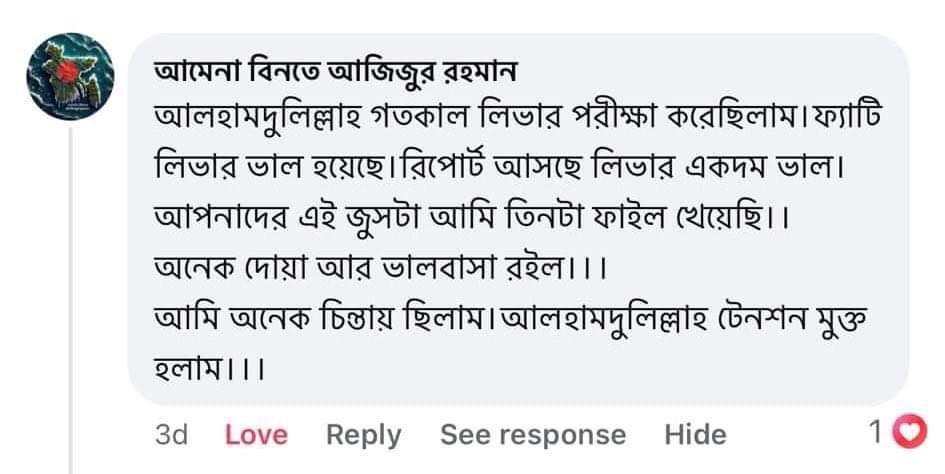Viewport: 945px width, 474px height.
Task: Click Reply under the comment
Action: click(364, 435)
